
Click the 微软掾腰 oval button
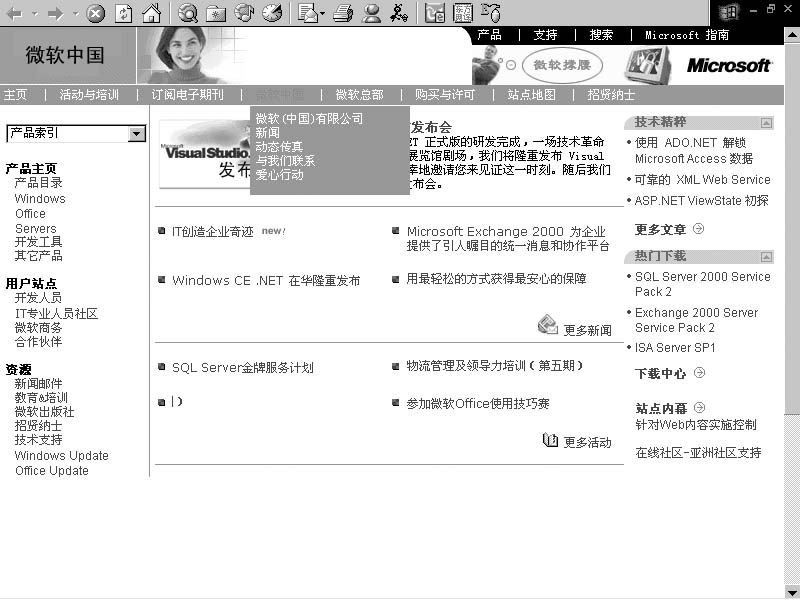coord(562,65)
